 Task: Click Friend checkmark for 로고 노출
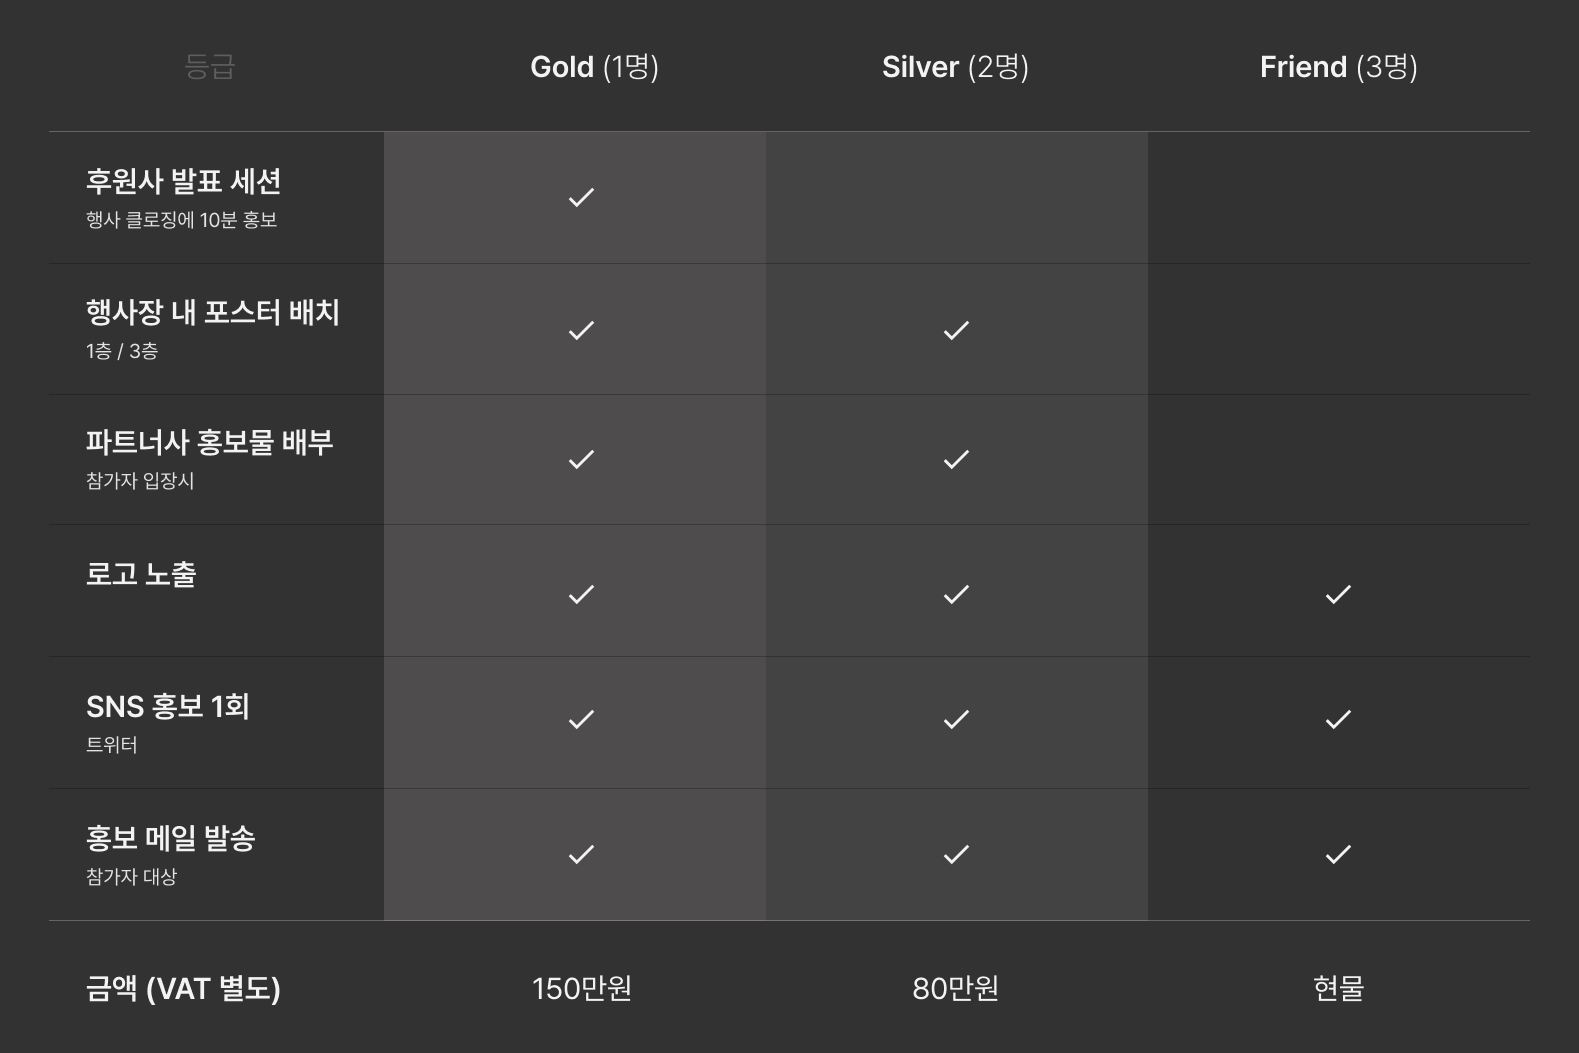pos(1338,594)
